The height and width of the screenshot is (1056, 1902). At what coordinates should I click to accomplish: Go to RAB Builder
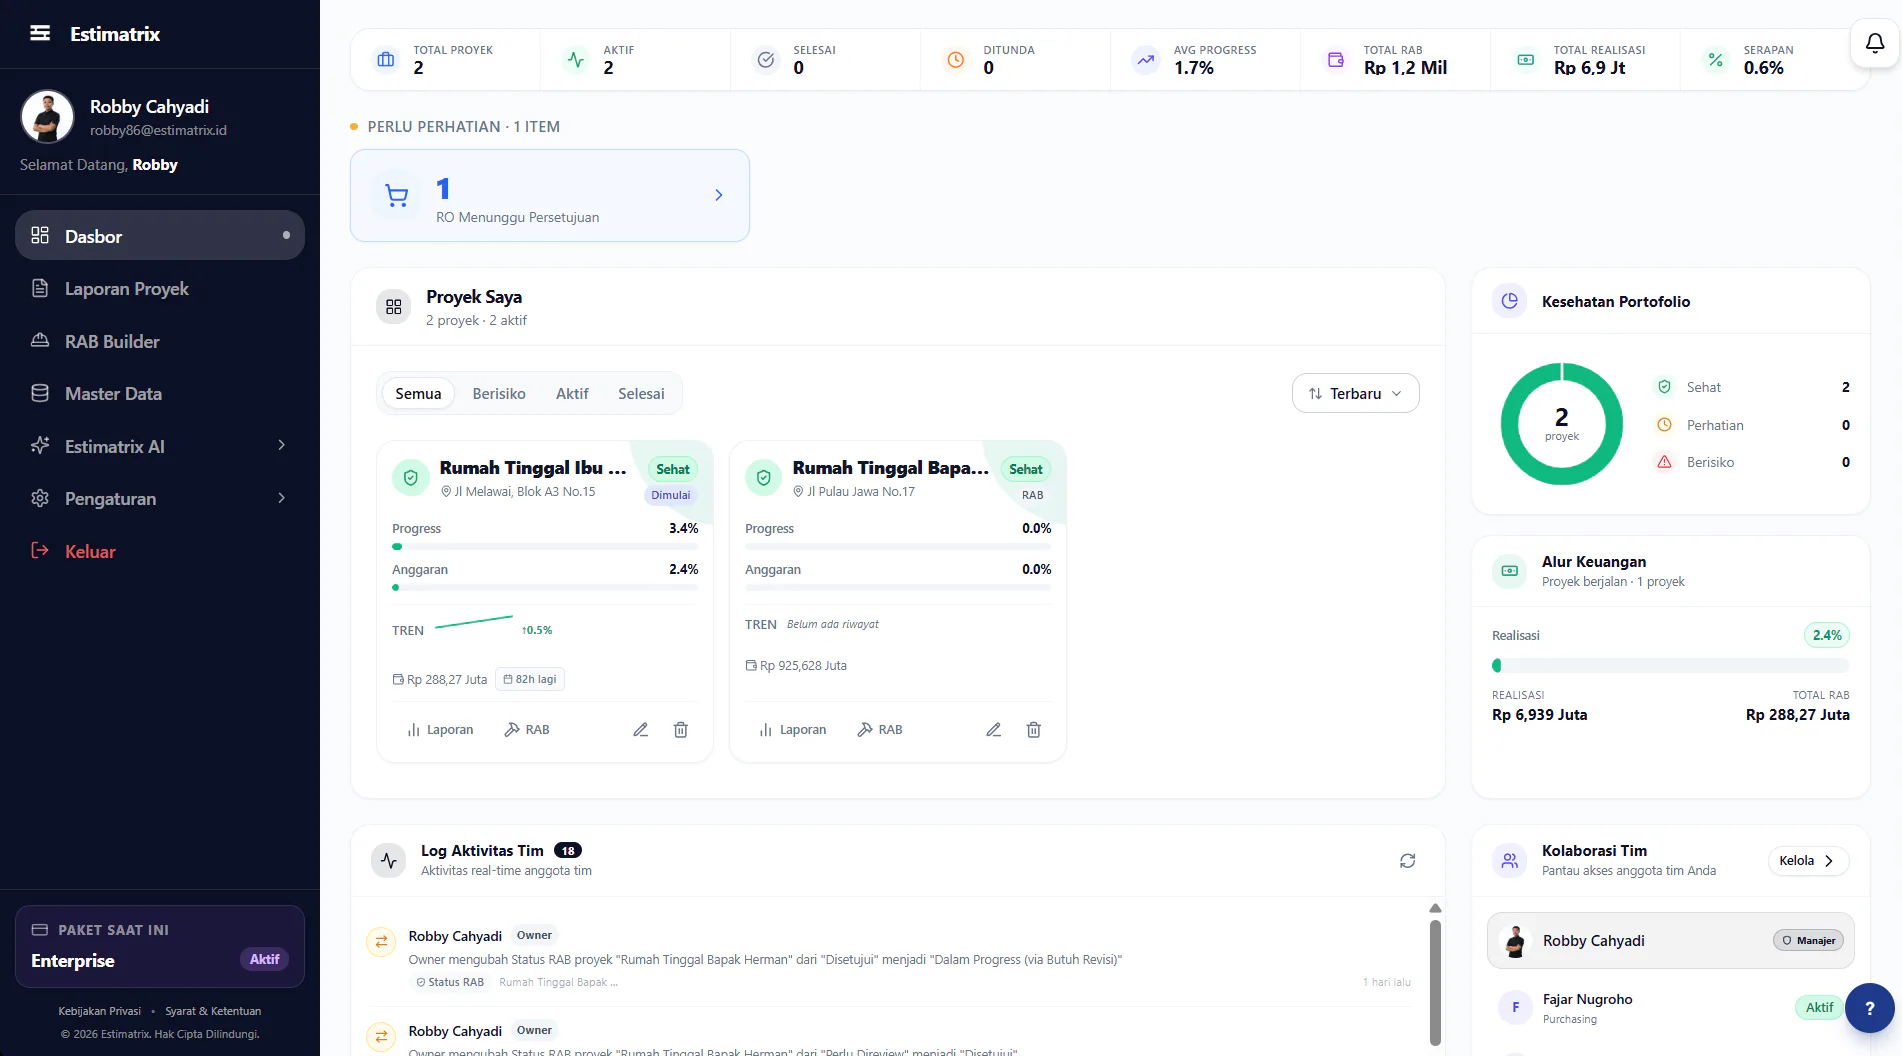pyautogui.click(x=160, y=341)
